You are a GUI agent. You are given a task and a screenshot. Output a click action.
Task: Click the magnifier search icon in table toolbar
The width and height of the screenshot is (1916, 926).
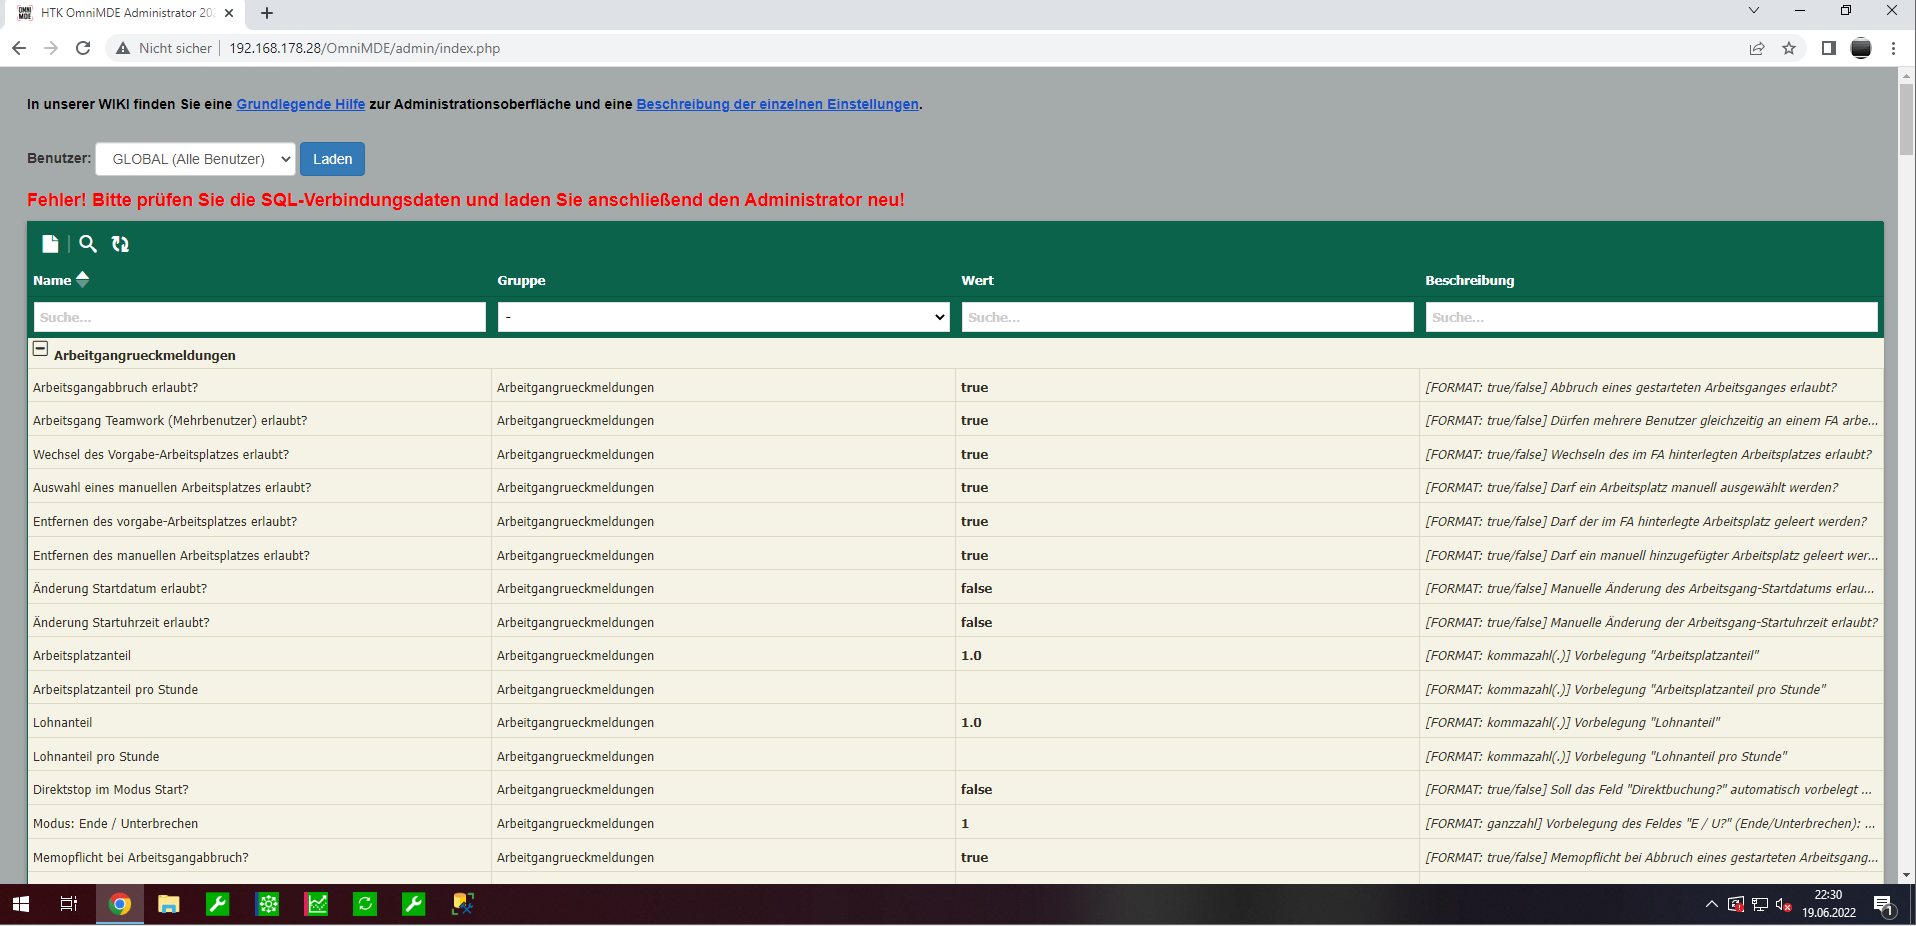(88, 244)
